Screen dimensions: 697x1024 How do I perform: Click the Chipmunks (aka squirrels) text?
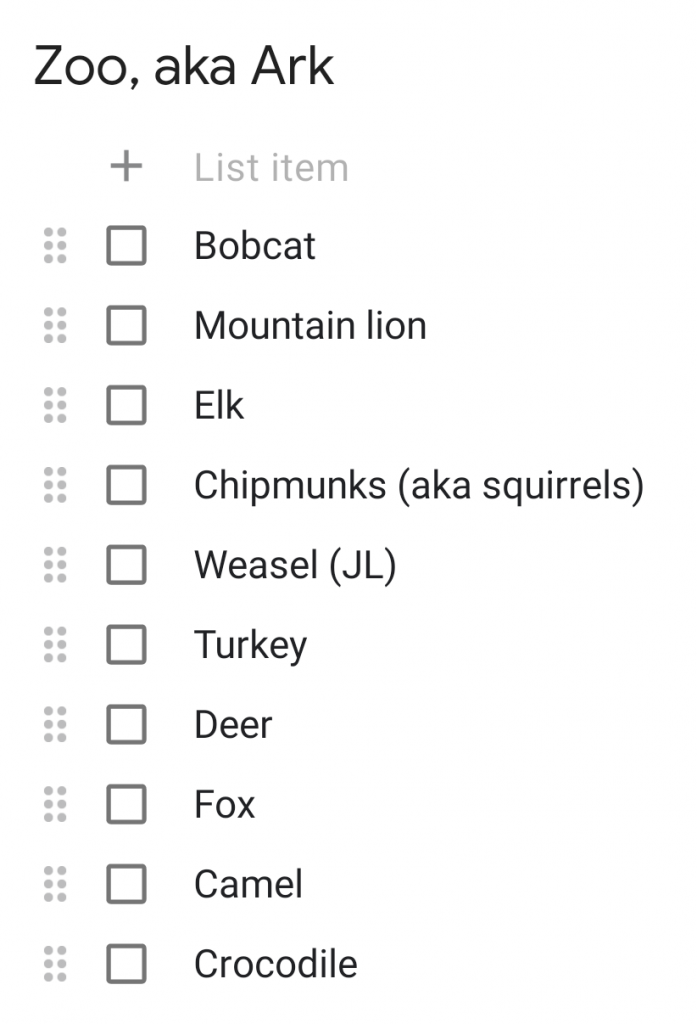tap(418, 486)
